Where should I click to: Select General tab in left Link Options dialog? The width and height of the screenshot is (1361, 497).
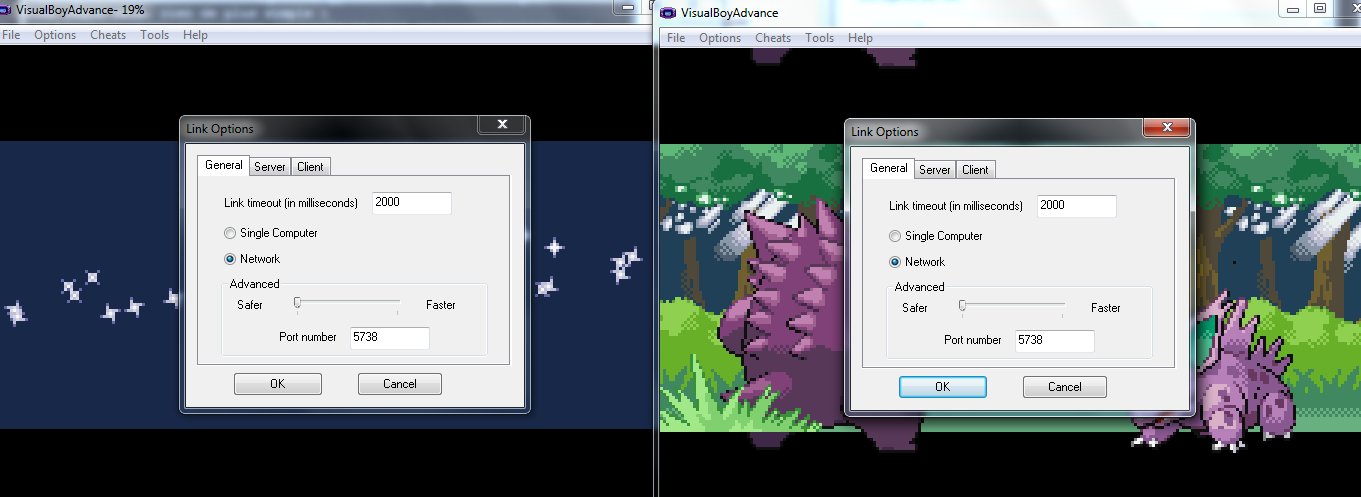coord(223,165)
